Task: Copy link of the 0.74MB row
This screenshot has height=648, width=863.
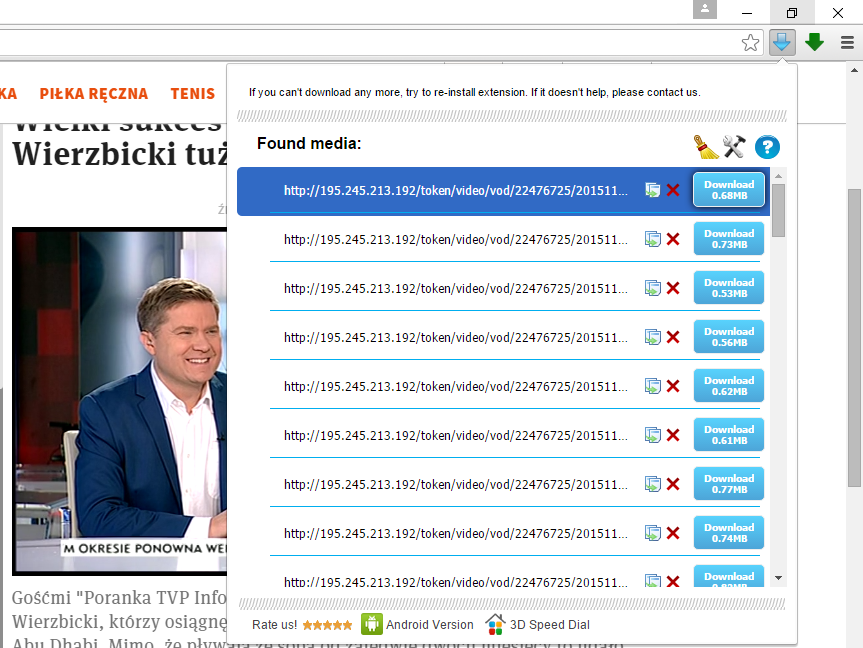Action: [653, 533]
